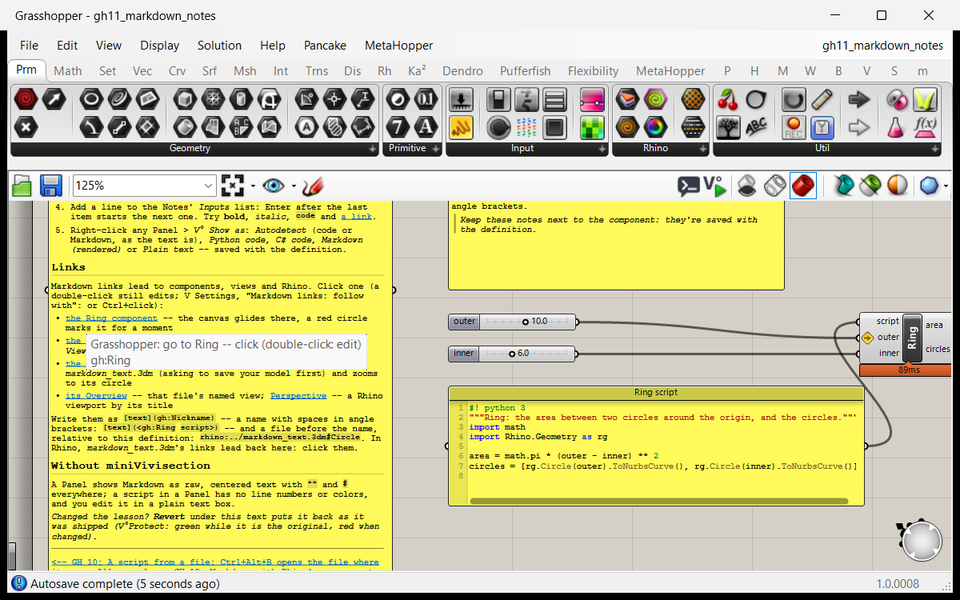Open the MetaHopper menu
The height and width of the screenshot is (600, 960).
[x=399, y=45]
